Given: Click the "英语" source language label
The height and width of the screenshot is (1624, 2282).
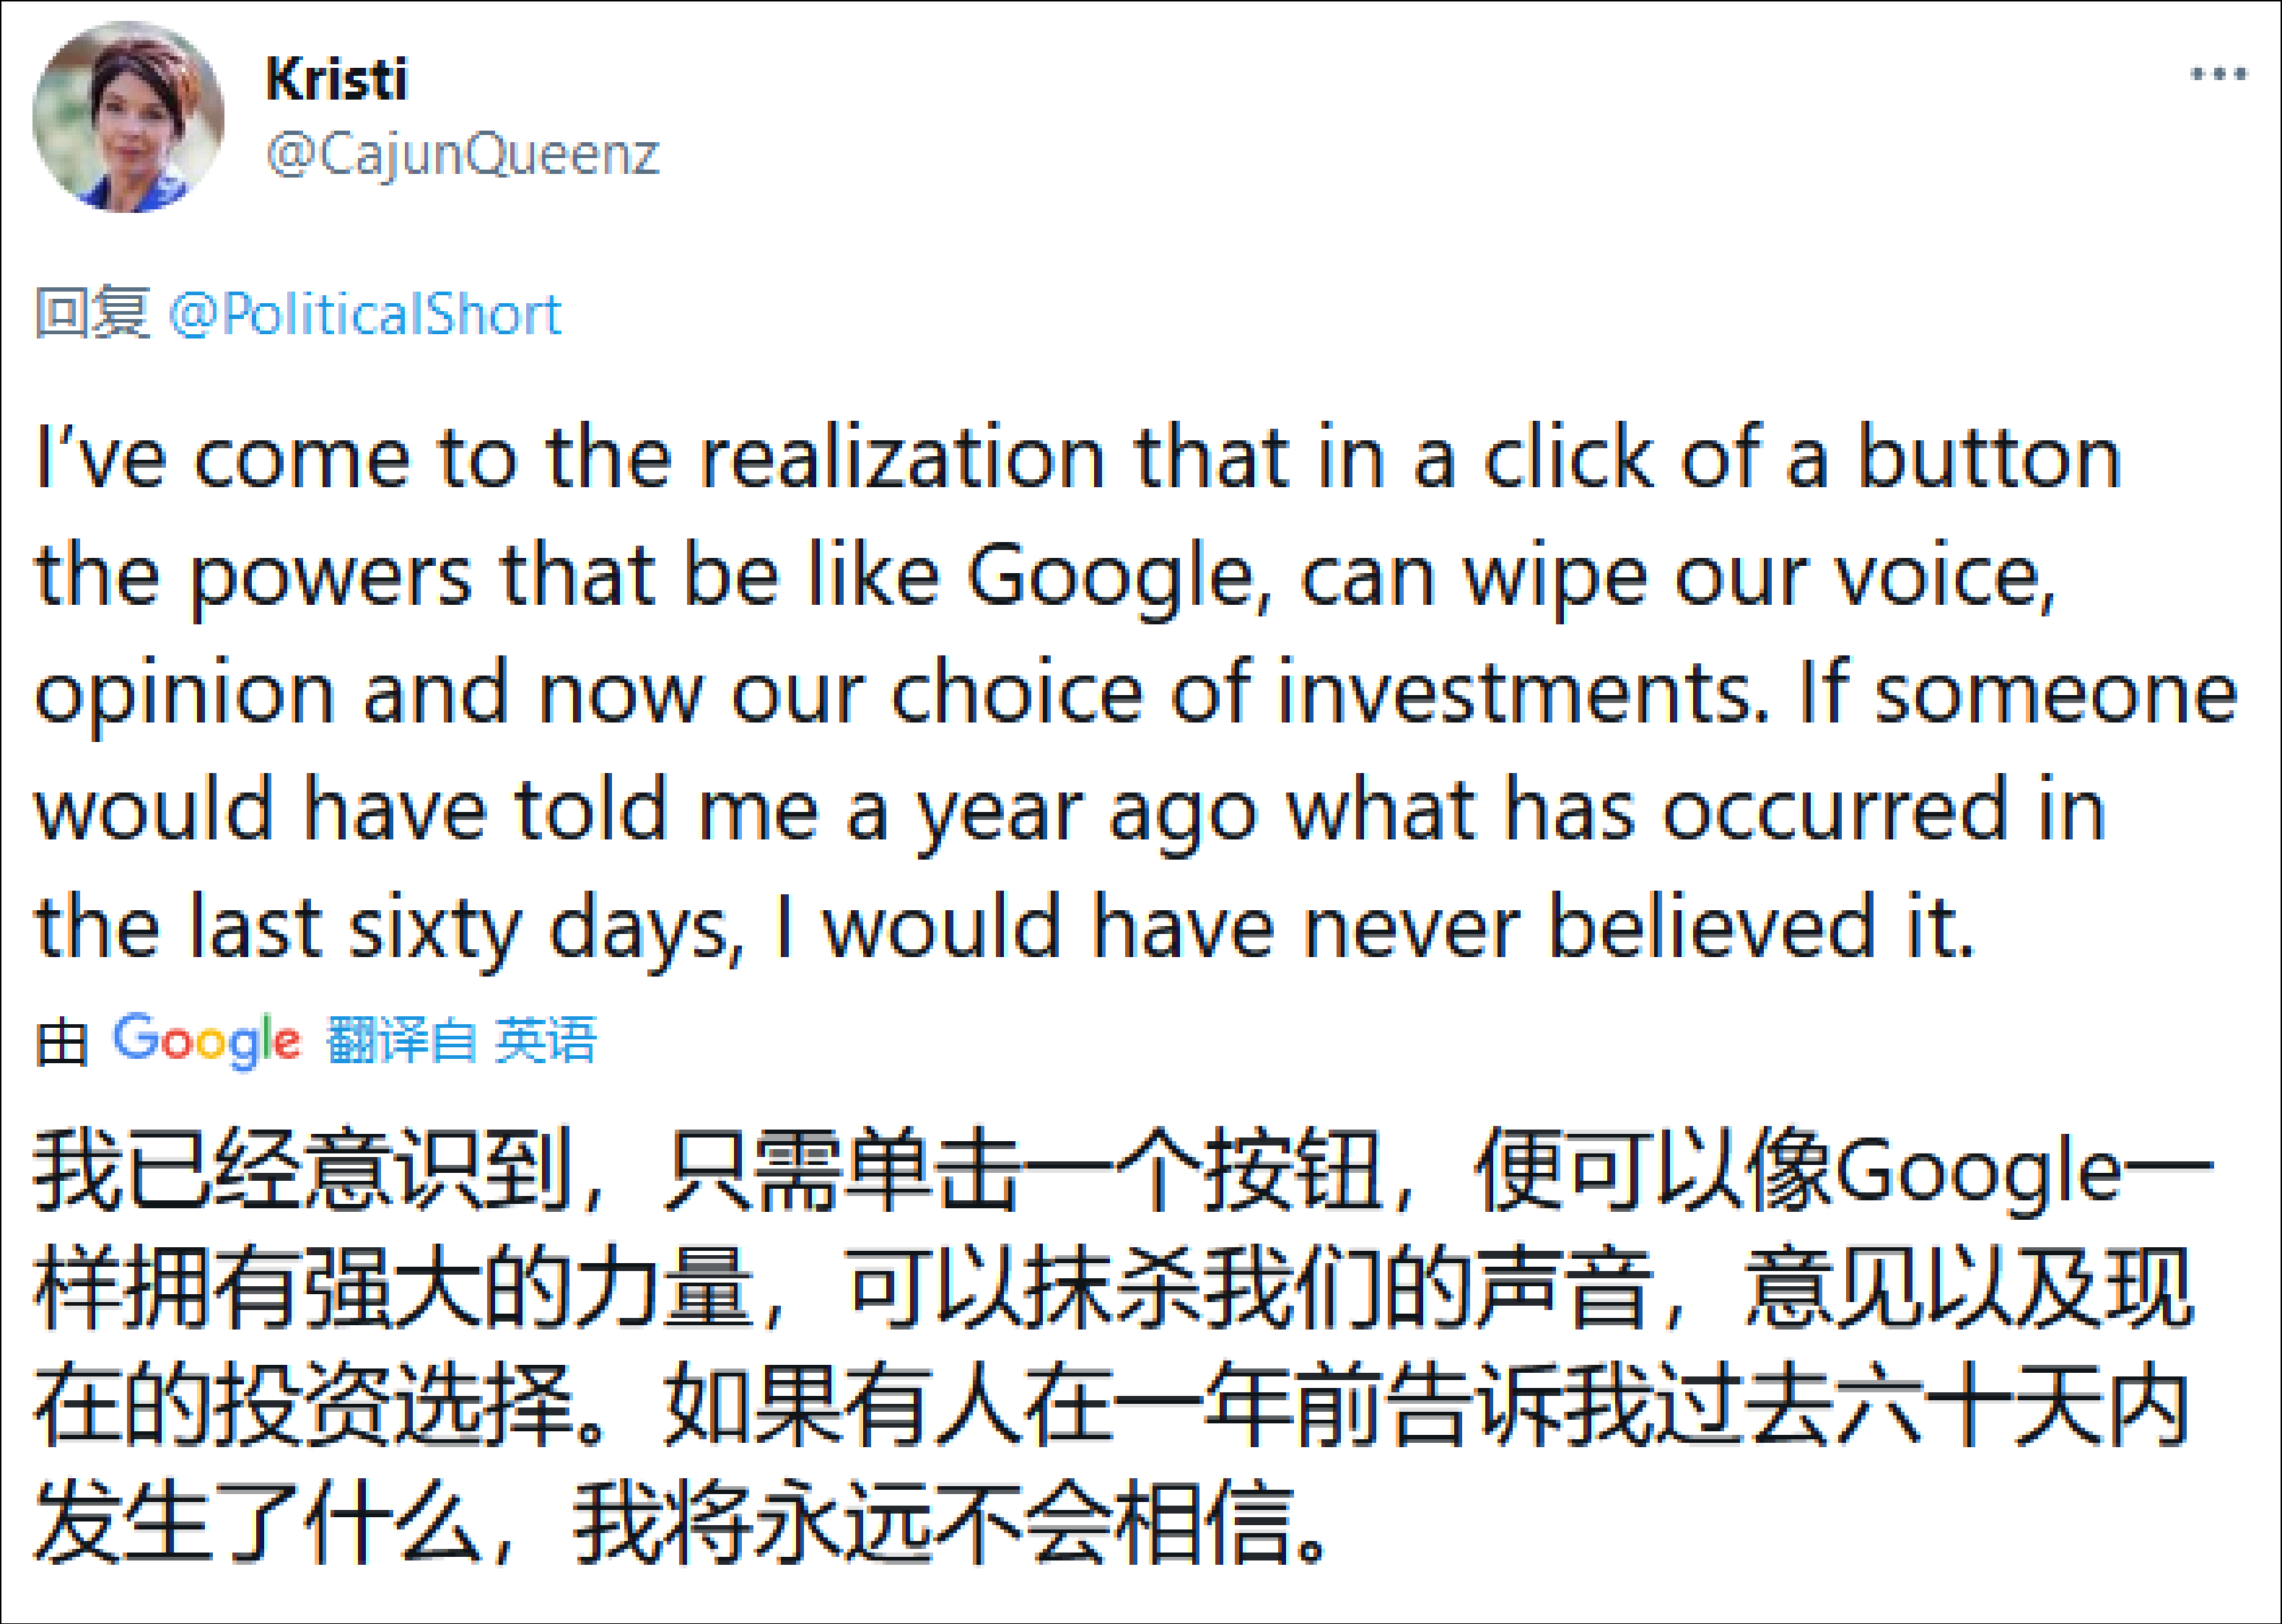Looking at the screenshot, I should tap(546, 1040).
